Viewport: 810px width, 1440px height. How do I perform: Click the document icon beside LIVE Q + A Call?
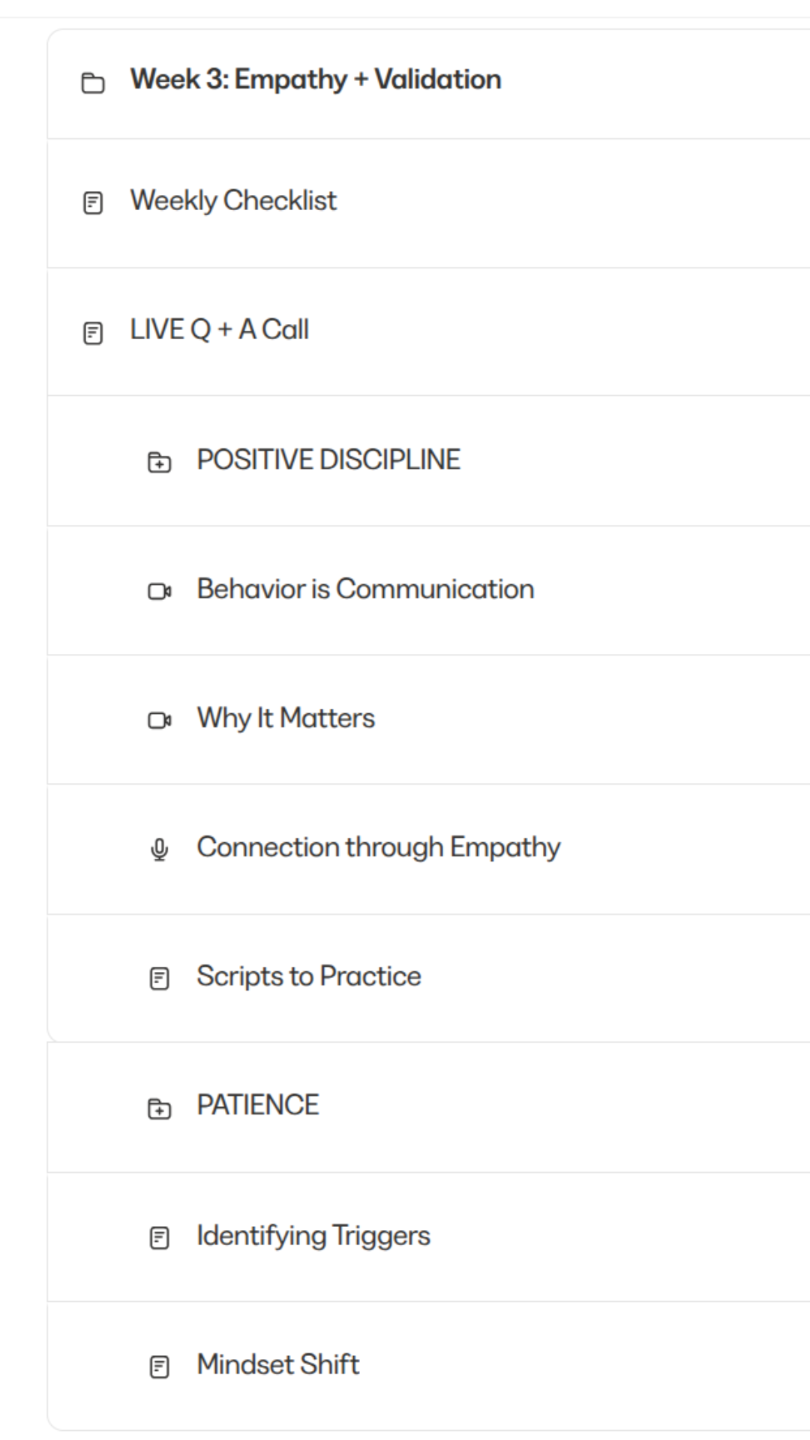pyautogui.click(x=92, y=333)
